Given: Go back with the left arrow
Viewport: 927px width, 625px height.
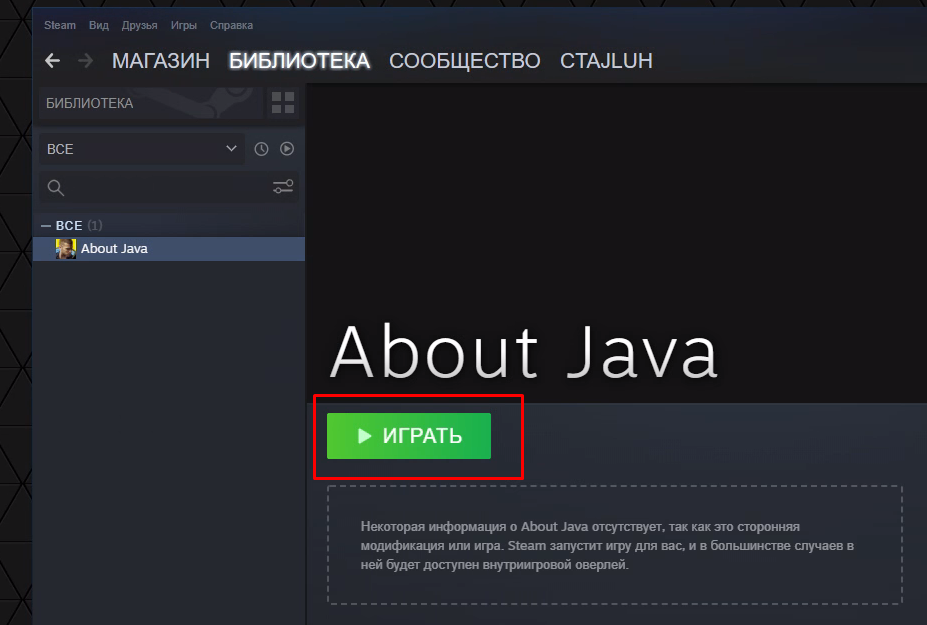Looking at the screenshot, I should 53,61.
